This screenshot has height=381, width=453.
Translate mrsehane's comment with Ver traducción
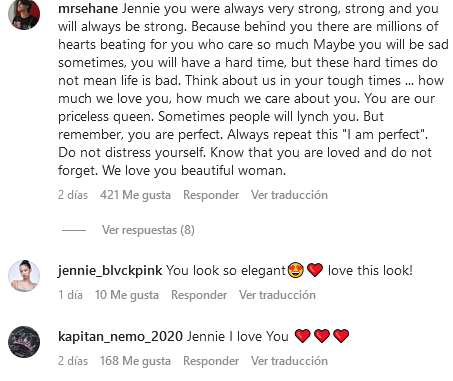[289, 195]
